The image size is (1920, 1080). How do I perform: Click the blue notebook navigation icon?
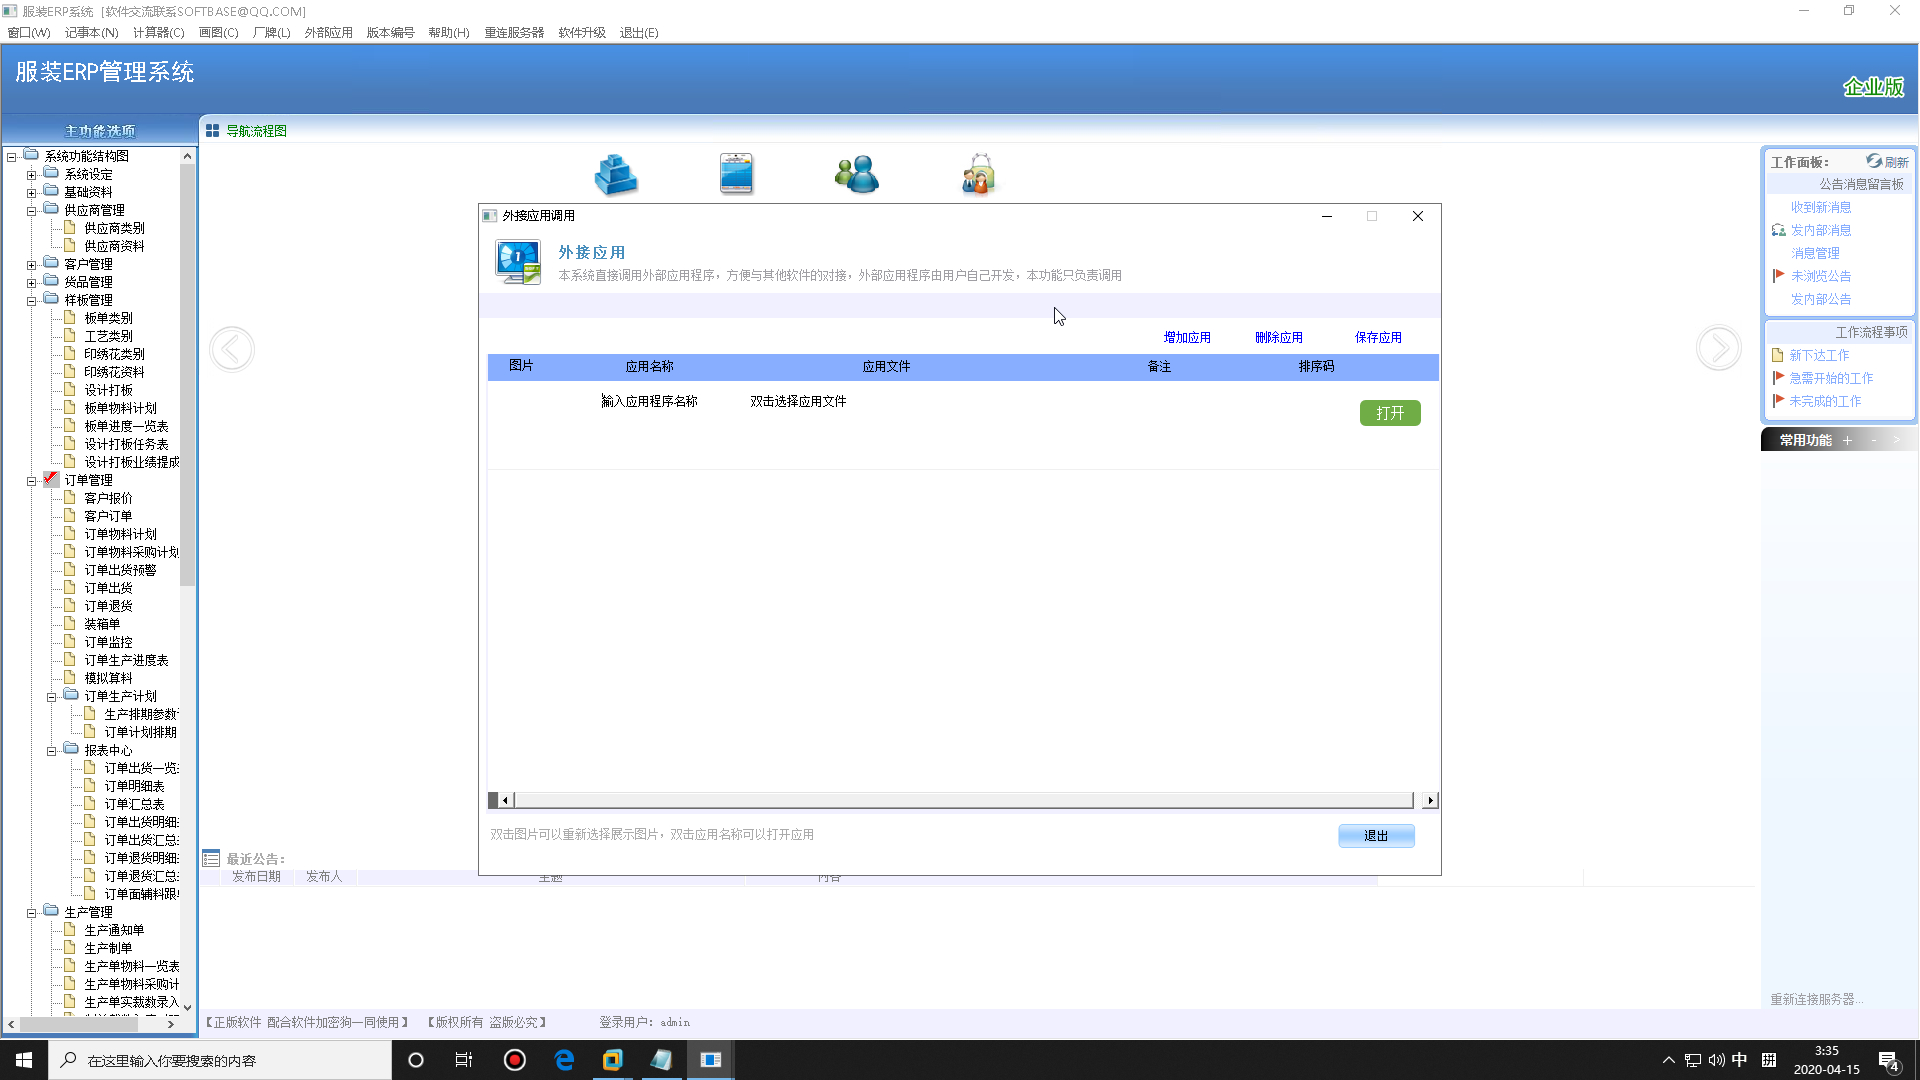(x=736, y=174)
